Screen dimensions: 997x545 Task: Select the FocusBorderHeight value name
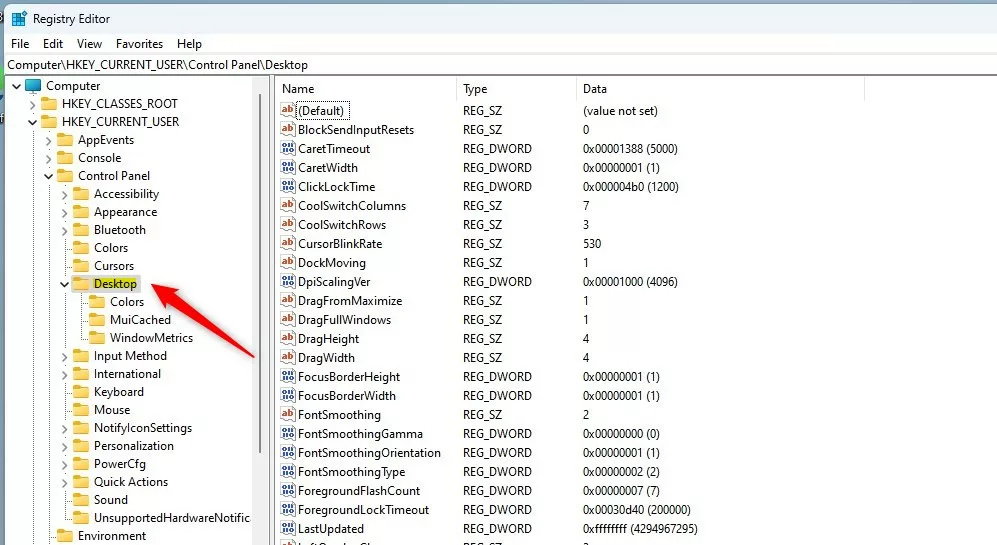(x=349, y=376)
